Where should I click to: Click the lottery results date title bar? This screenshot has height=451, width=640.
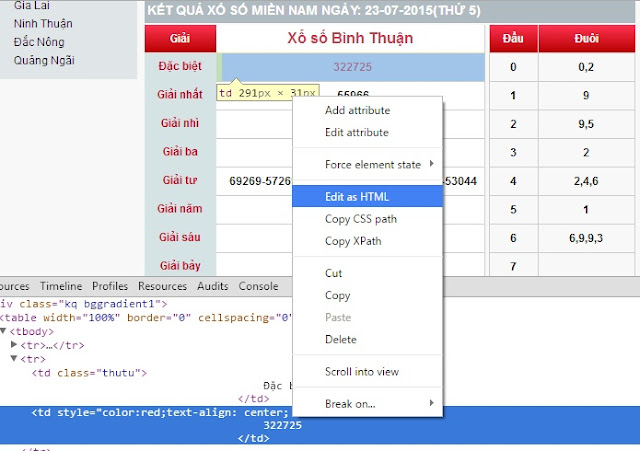point(390,10)
